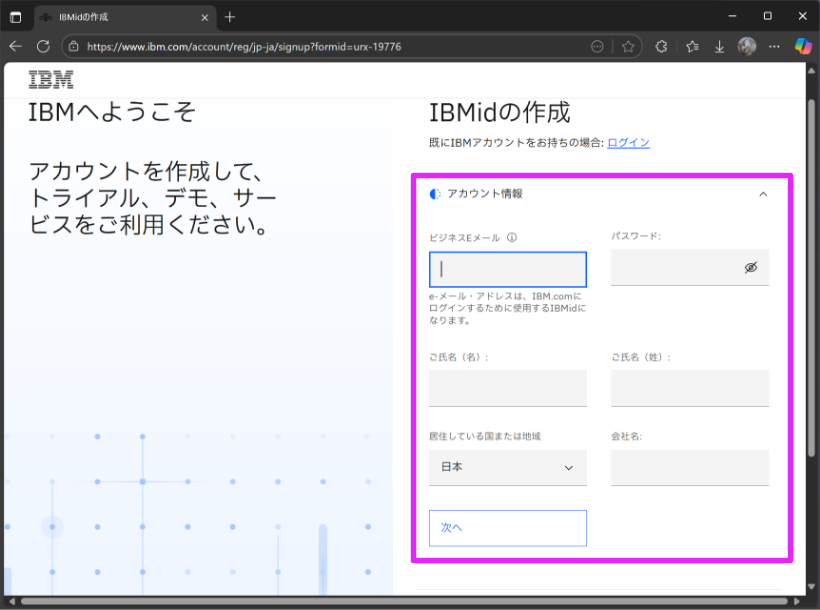
Task: Open downloads panel
Action: 720,47
